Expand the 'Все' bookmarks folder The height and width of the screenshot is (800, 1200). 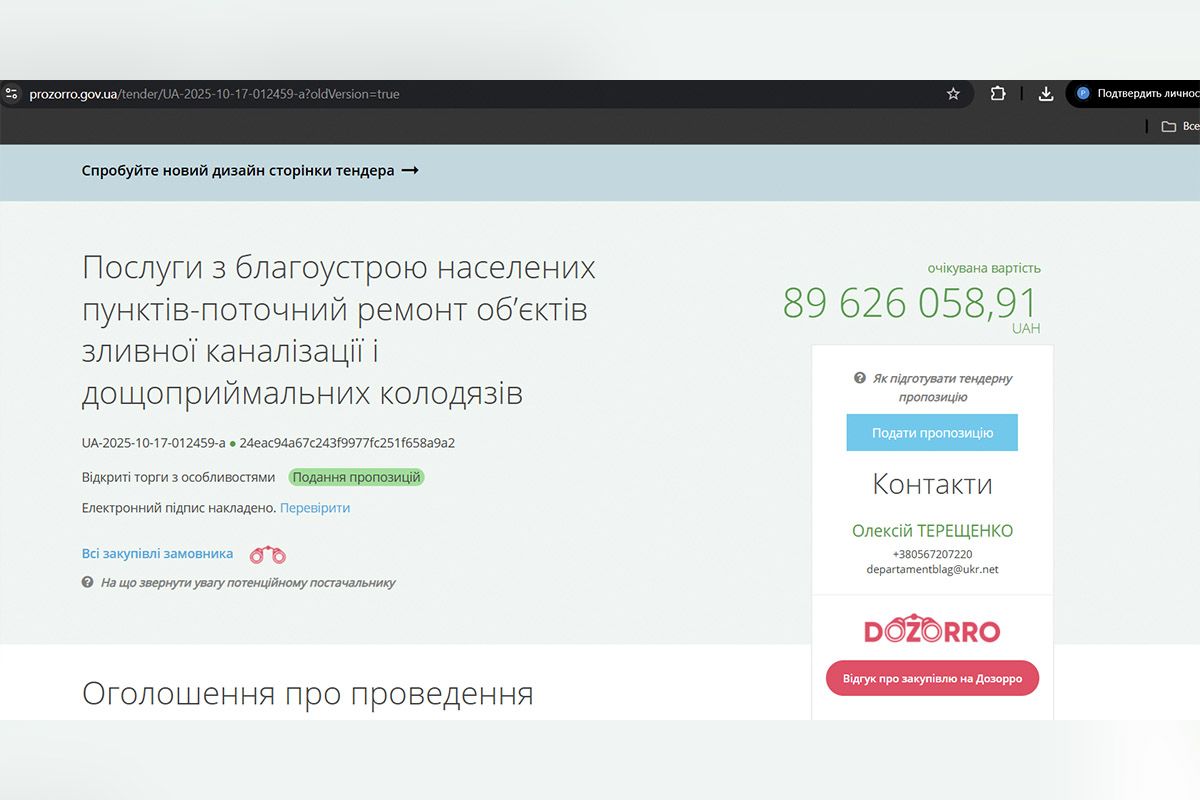1180,125
